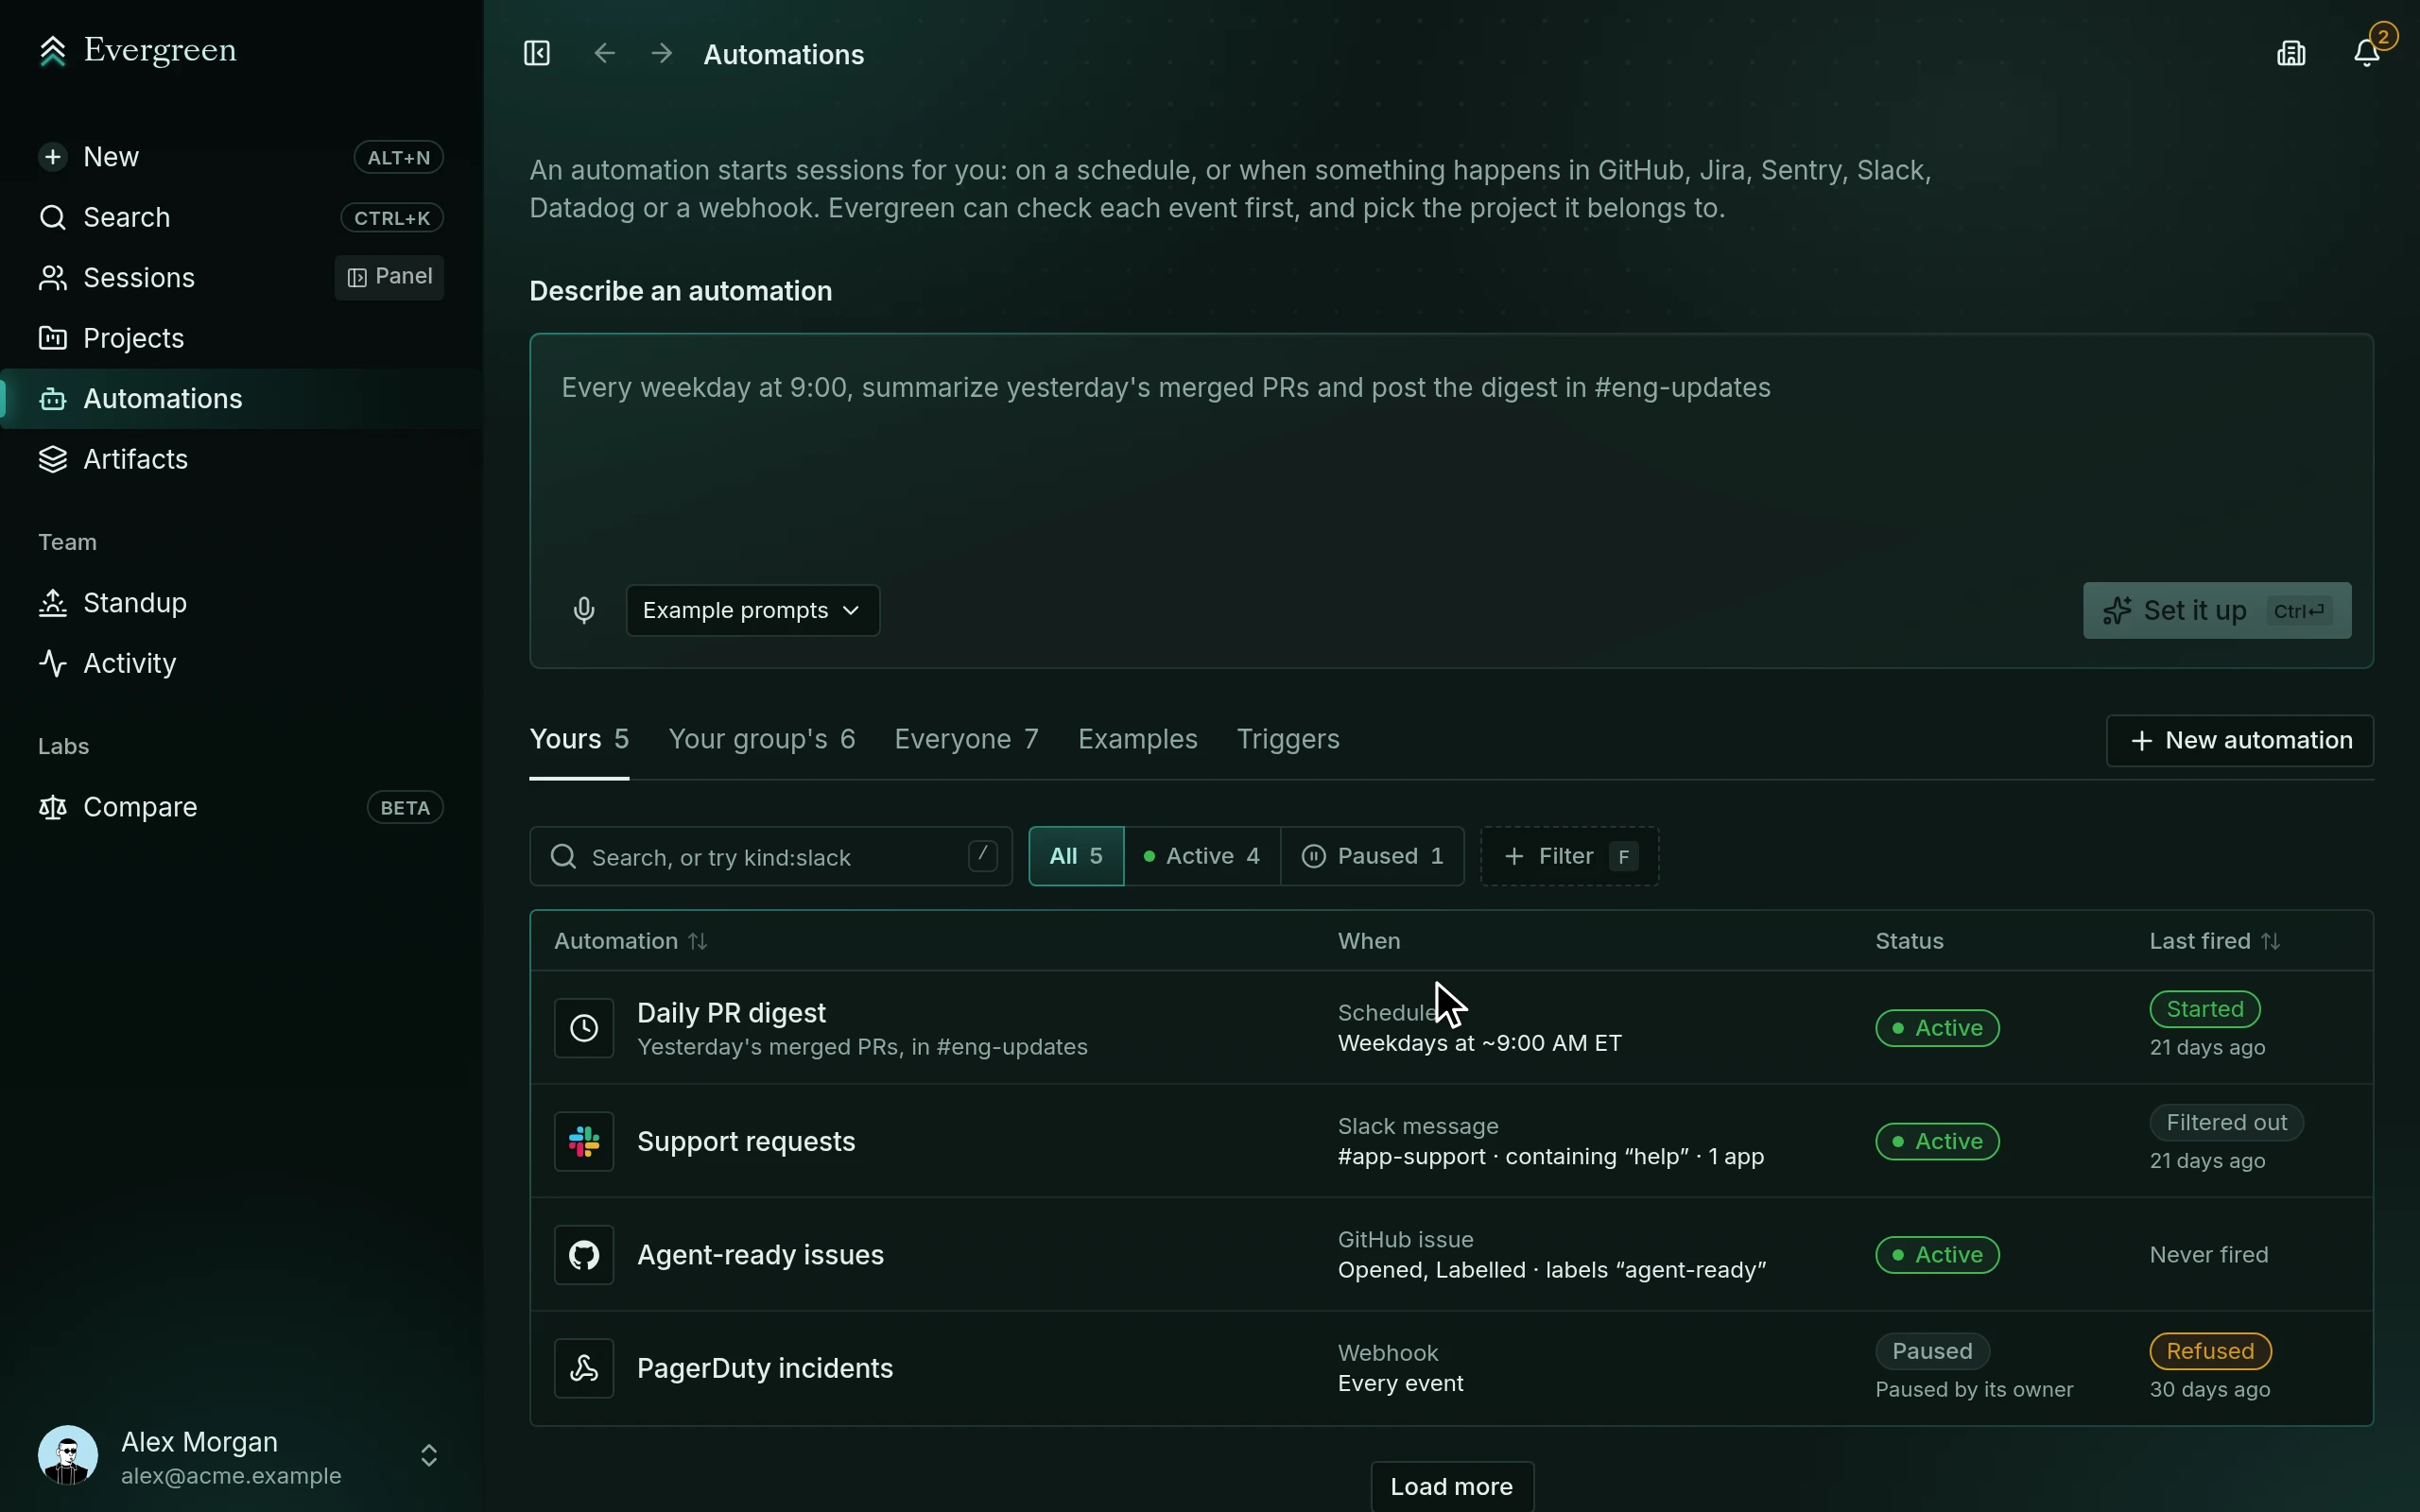Click the webhook icon for PagerDuty incidents
Viewport: 2420px width, 1512px height.
coord(584,1368)
